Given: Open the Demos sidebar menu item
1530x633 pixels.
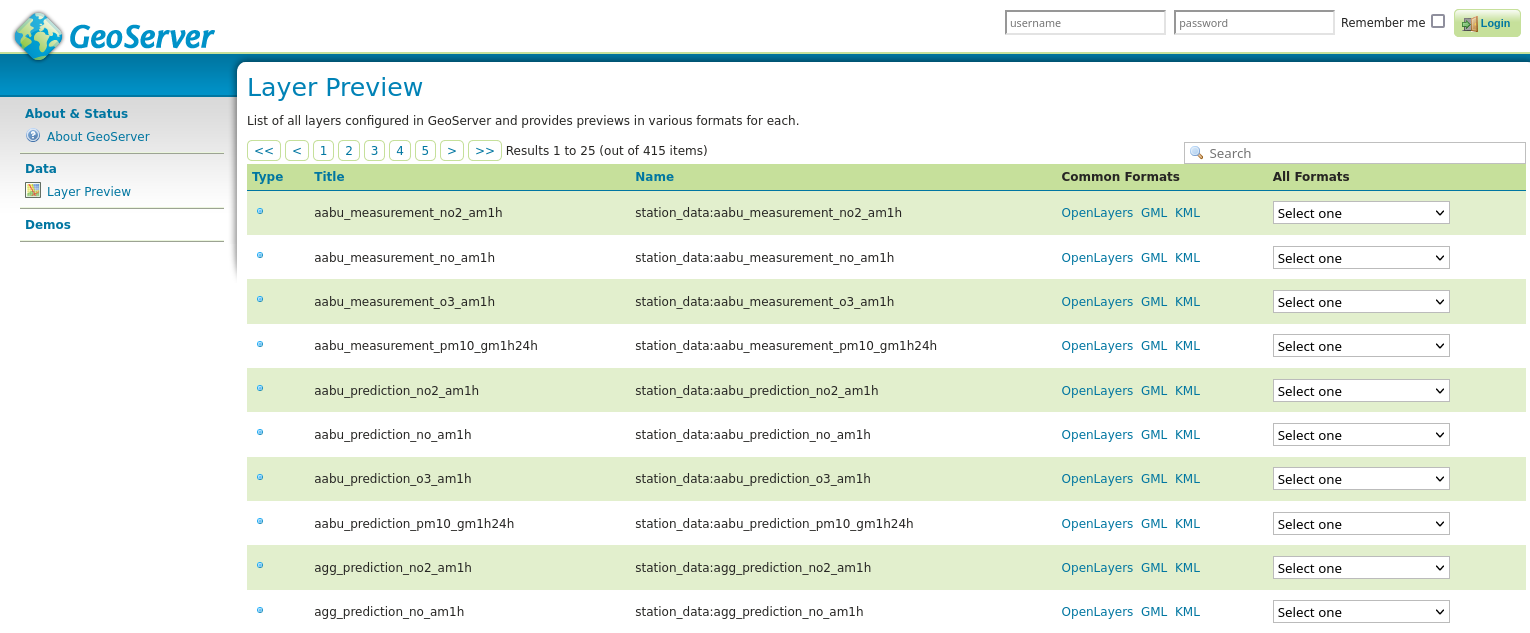Looking at the screenshot, I should pyautogui.click(x=48, y=224).
